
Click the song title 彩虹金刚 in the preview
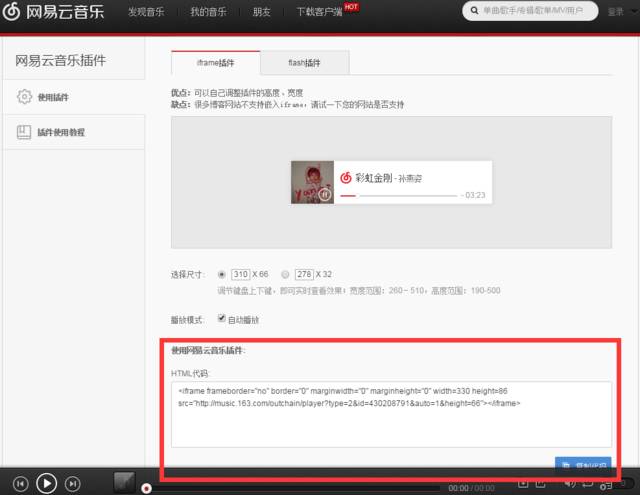(x=374, y=178)
